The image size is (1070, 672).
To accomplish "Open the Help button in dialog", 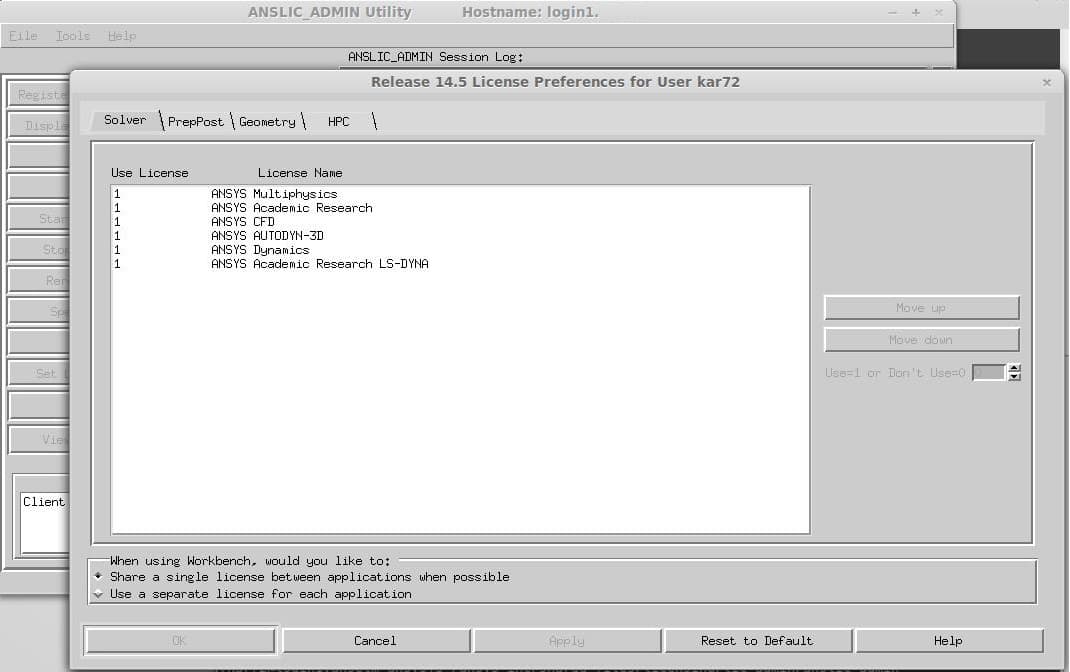I will [x=948, y=641].
